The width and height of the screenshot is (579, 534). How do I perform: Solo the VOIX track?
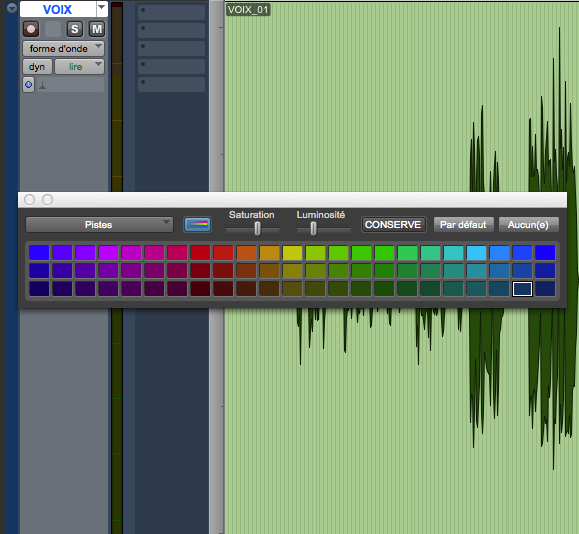75,29
